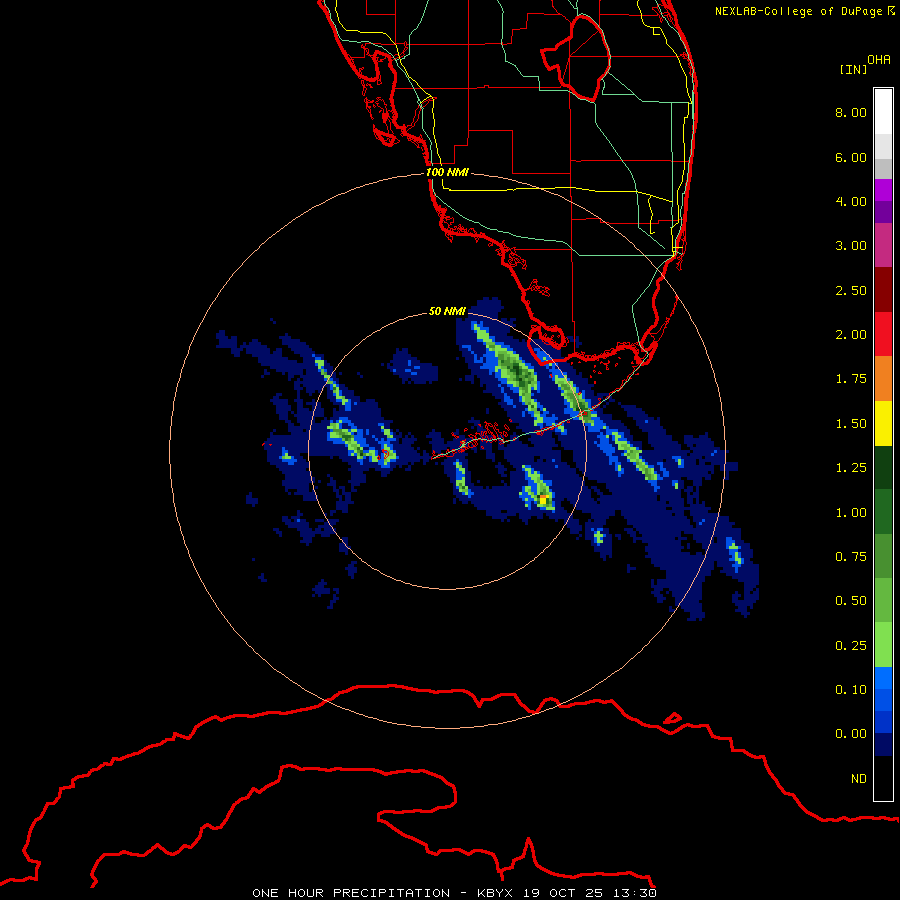Select the 2.50 legend value
The height and width of the screenshot is (900, 900).
click(x=851, y=290)
